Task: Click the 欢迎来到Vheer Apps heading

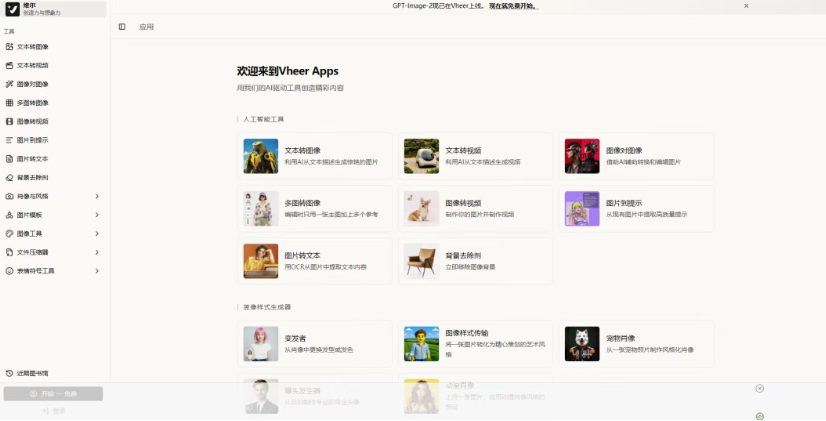Action: 288,71
